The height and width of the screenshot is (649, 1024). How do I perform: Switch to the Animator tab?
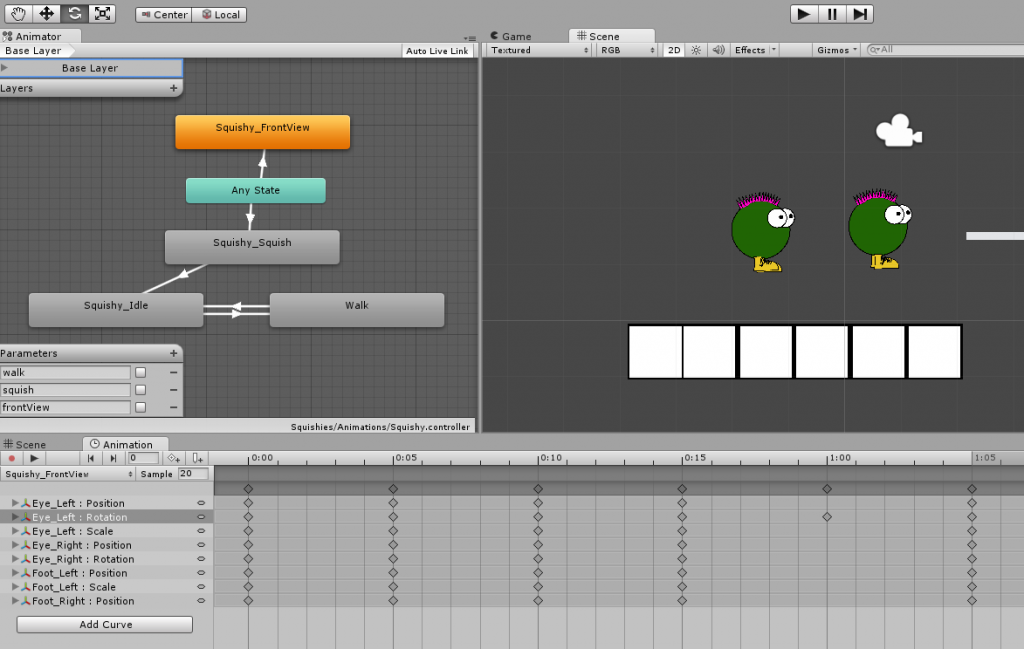40,36
